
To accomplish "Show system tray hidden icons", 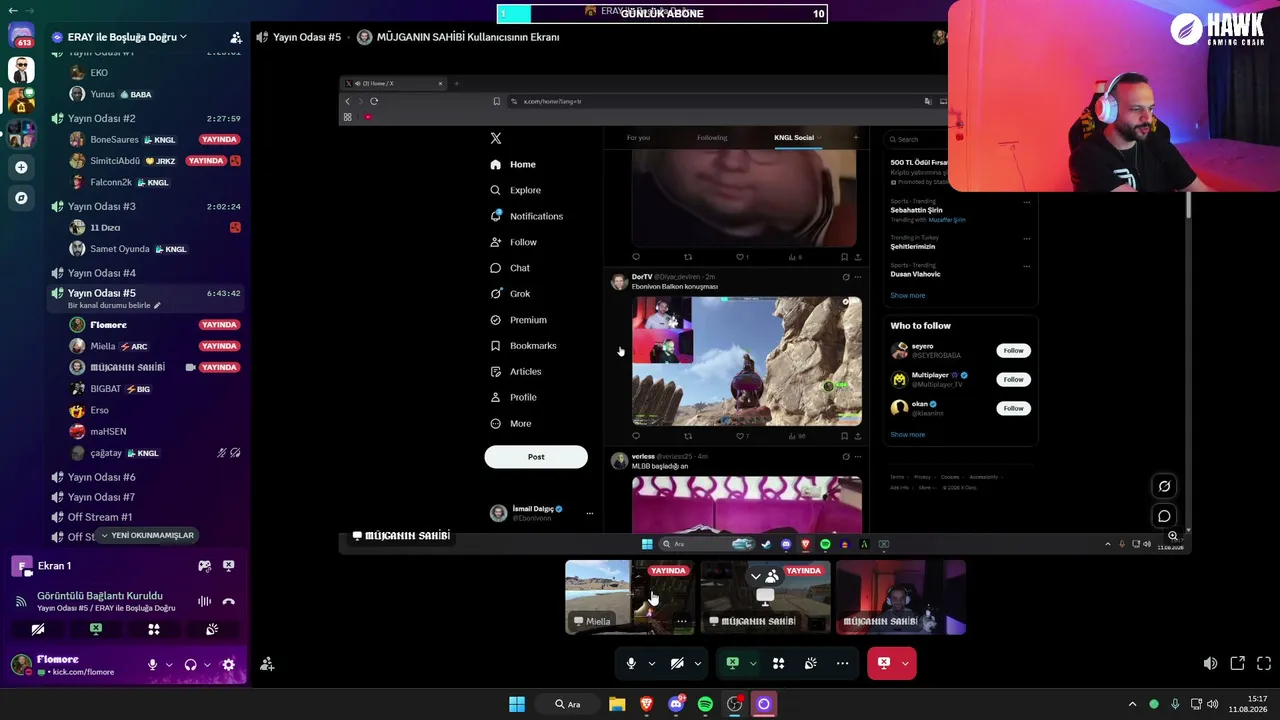I will (1132, 704).
